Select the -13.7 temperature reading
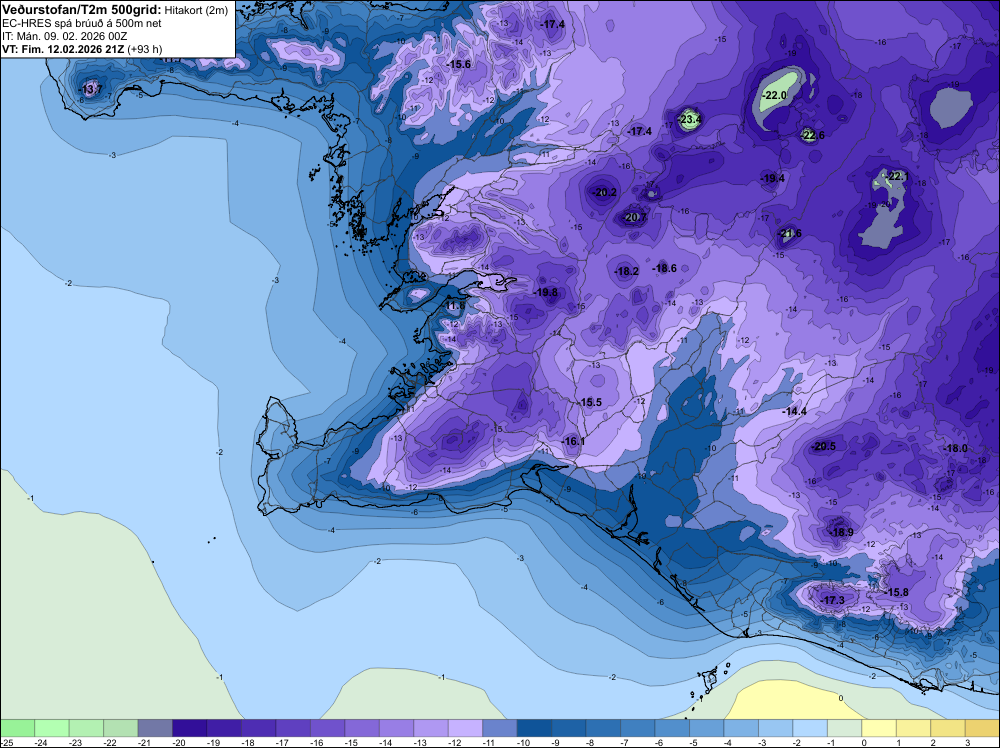The height and width of the screenshot is (748, 1000). pyautogui.click(x=91, y=89)
